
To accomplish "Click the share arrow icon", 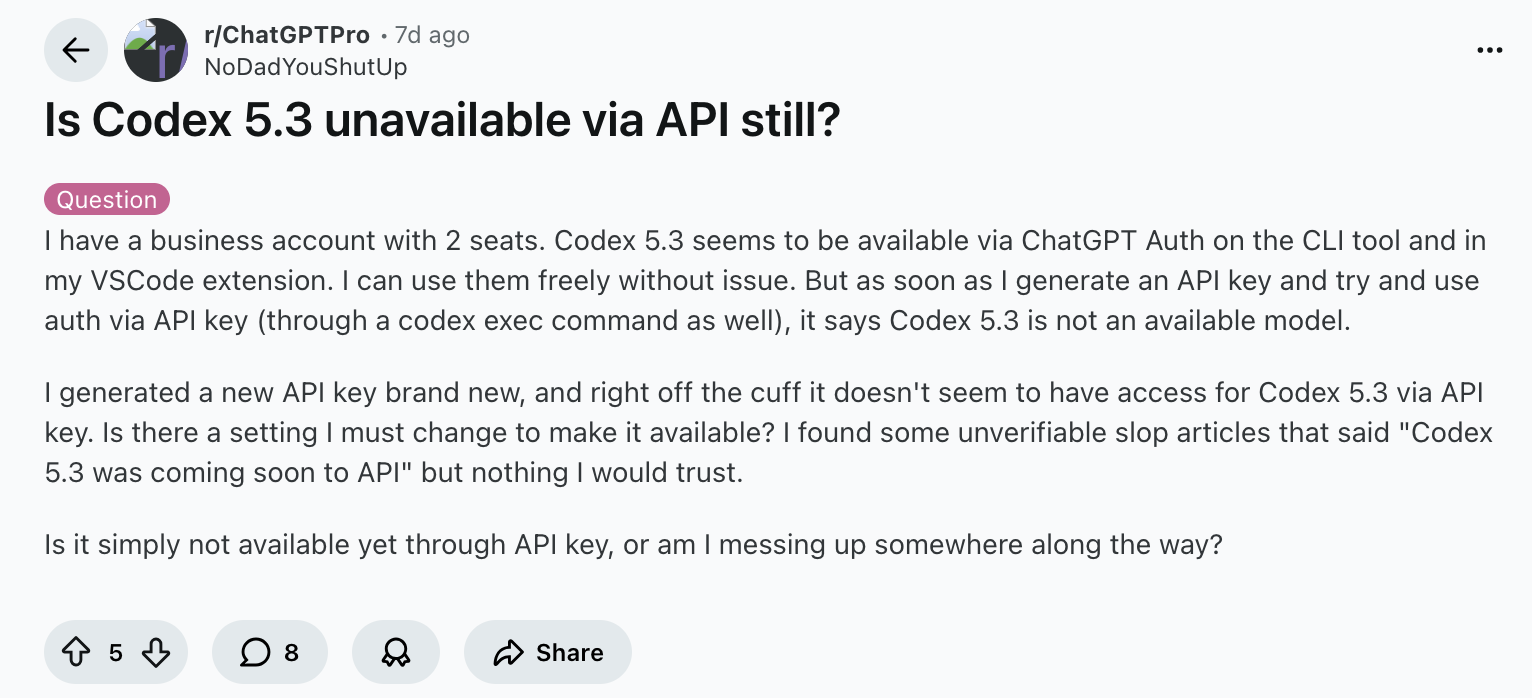I will pos(509,653).
